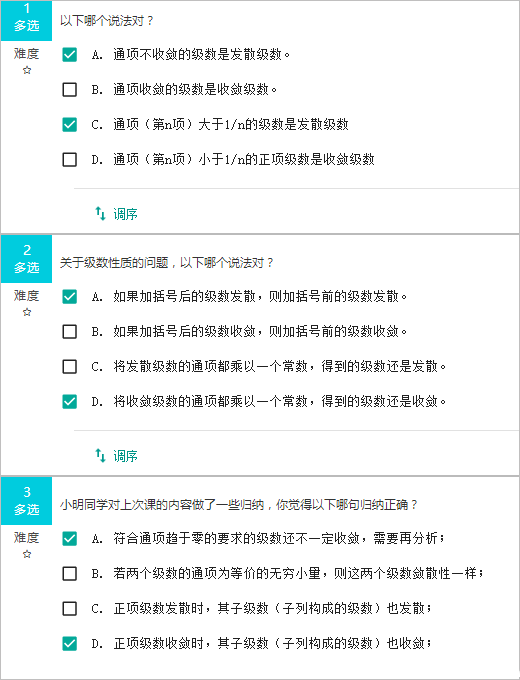Click the reorder arrows icon under question 1
Screen dimensions: 520x680
pyautogui.click(x=100, y=213)
